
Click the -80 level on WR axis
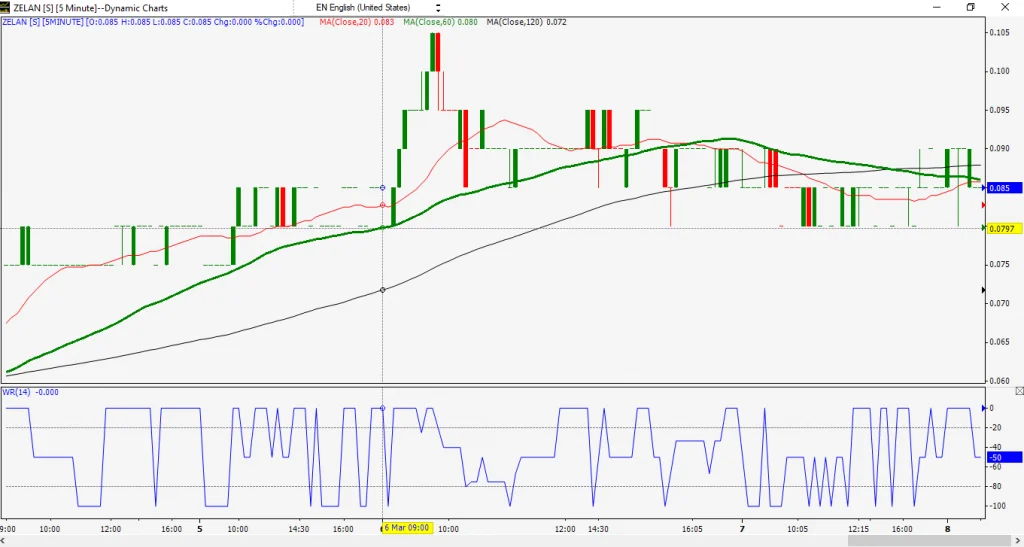[996, 486]
